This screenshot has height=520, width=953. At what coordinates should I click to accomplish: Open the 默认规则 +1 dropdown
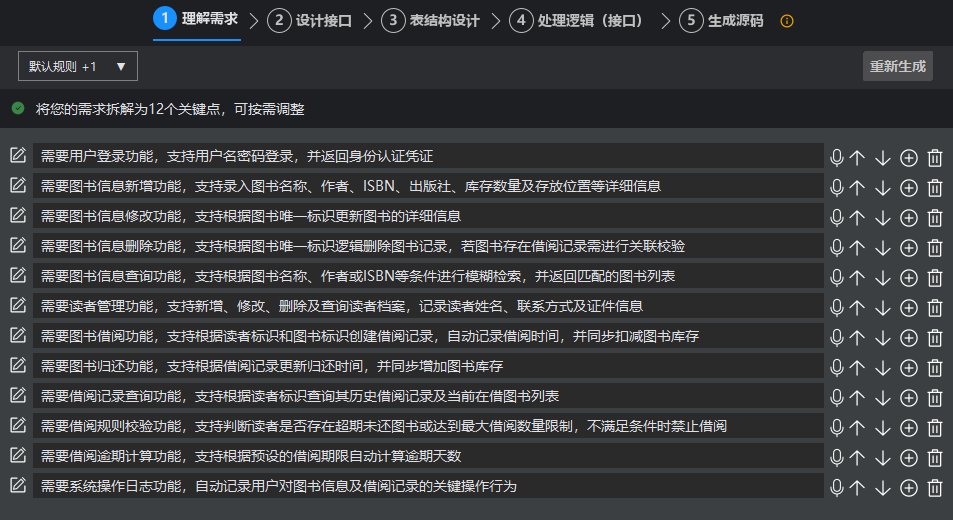click(x=78, y=66)
